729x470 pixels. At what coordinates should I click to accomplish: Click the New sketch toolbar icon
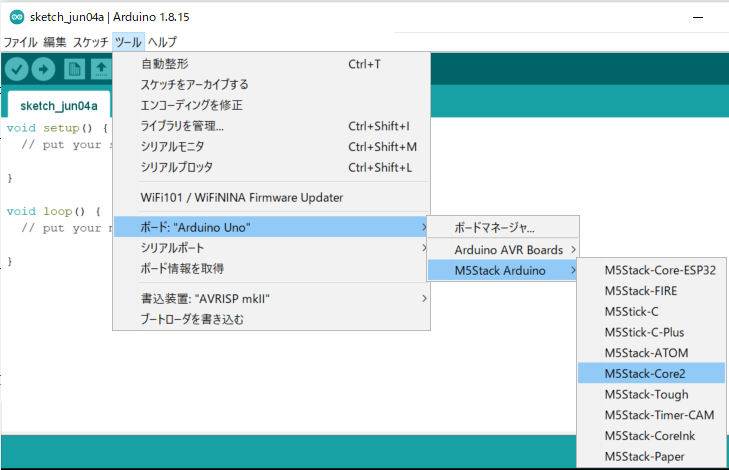pos(74,69)
